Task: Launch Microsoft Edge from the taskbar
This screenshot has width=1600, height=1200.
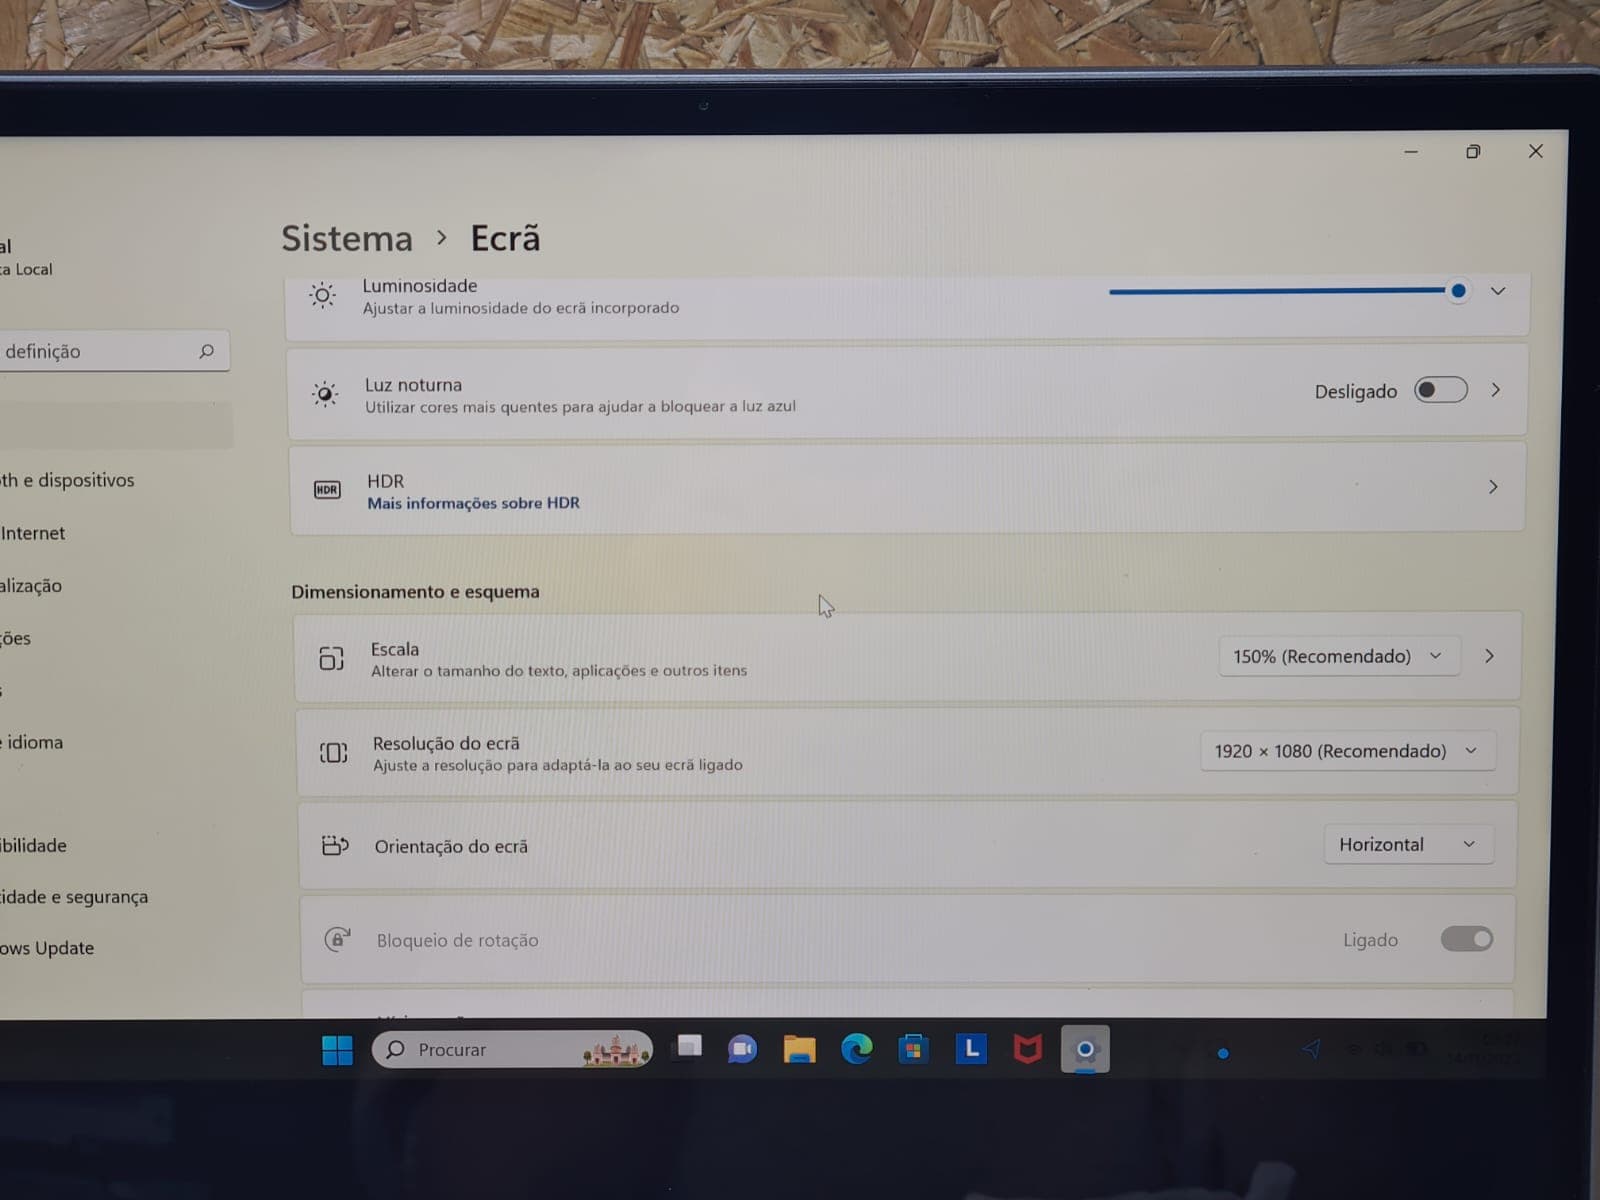Action: click(856, 1049)
